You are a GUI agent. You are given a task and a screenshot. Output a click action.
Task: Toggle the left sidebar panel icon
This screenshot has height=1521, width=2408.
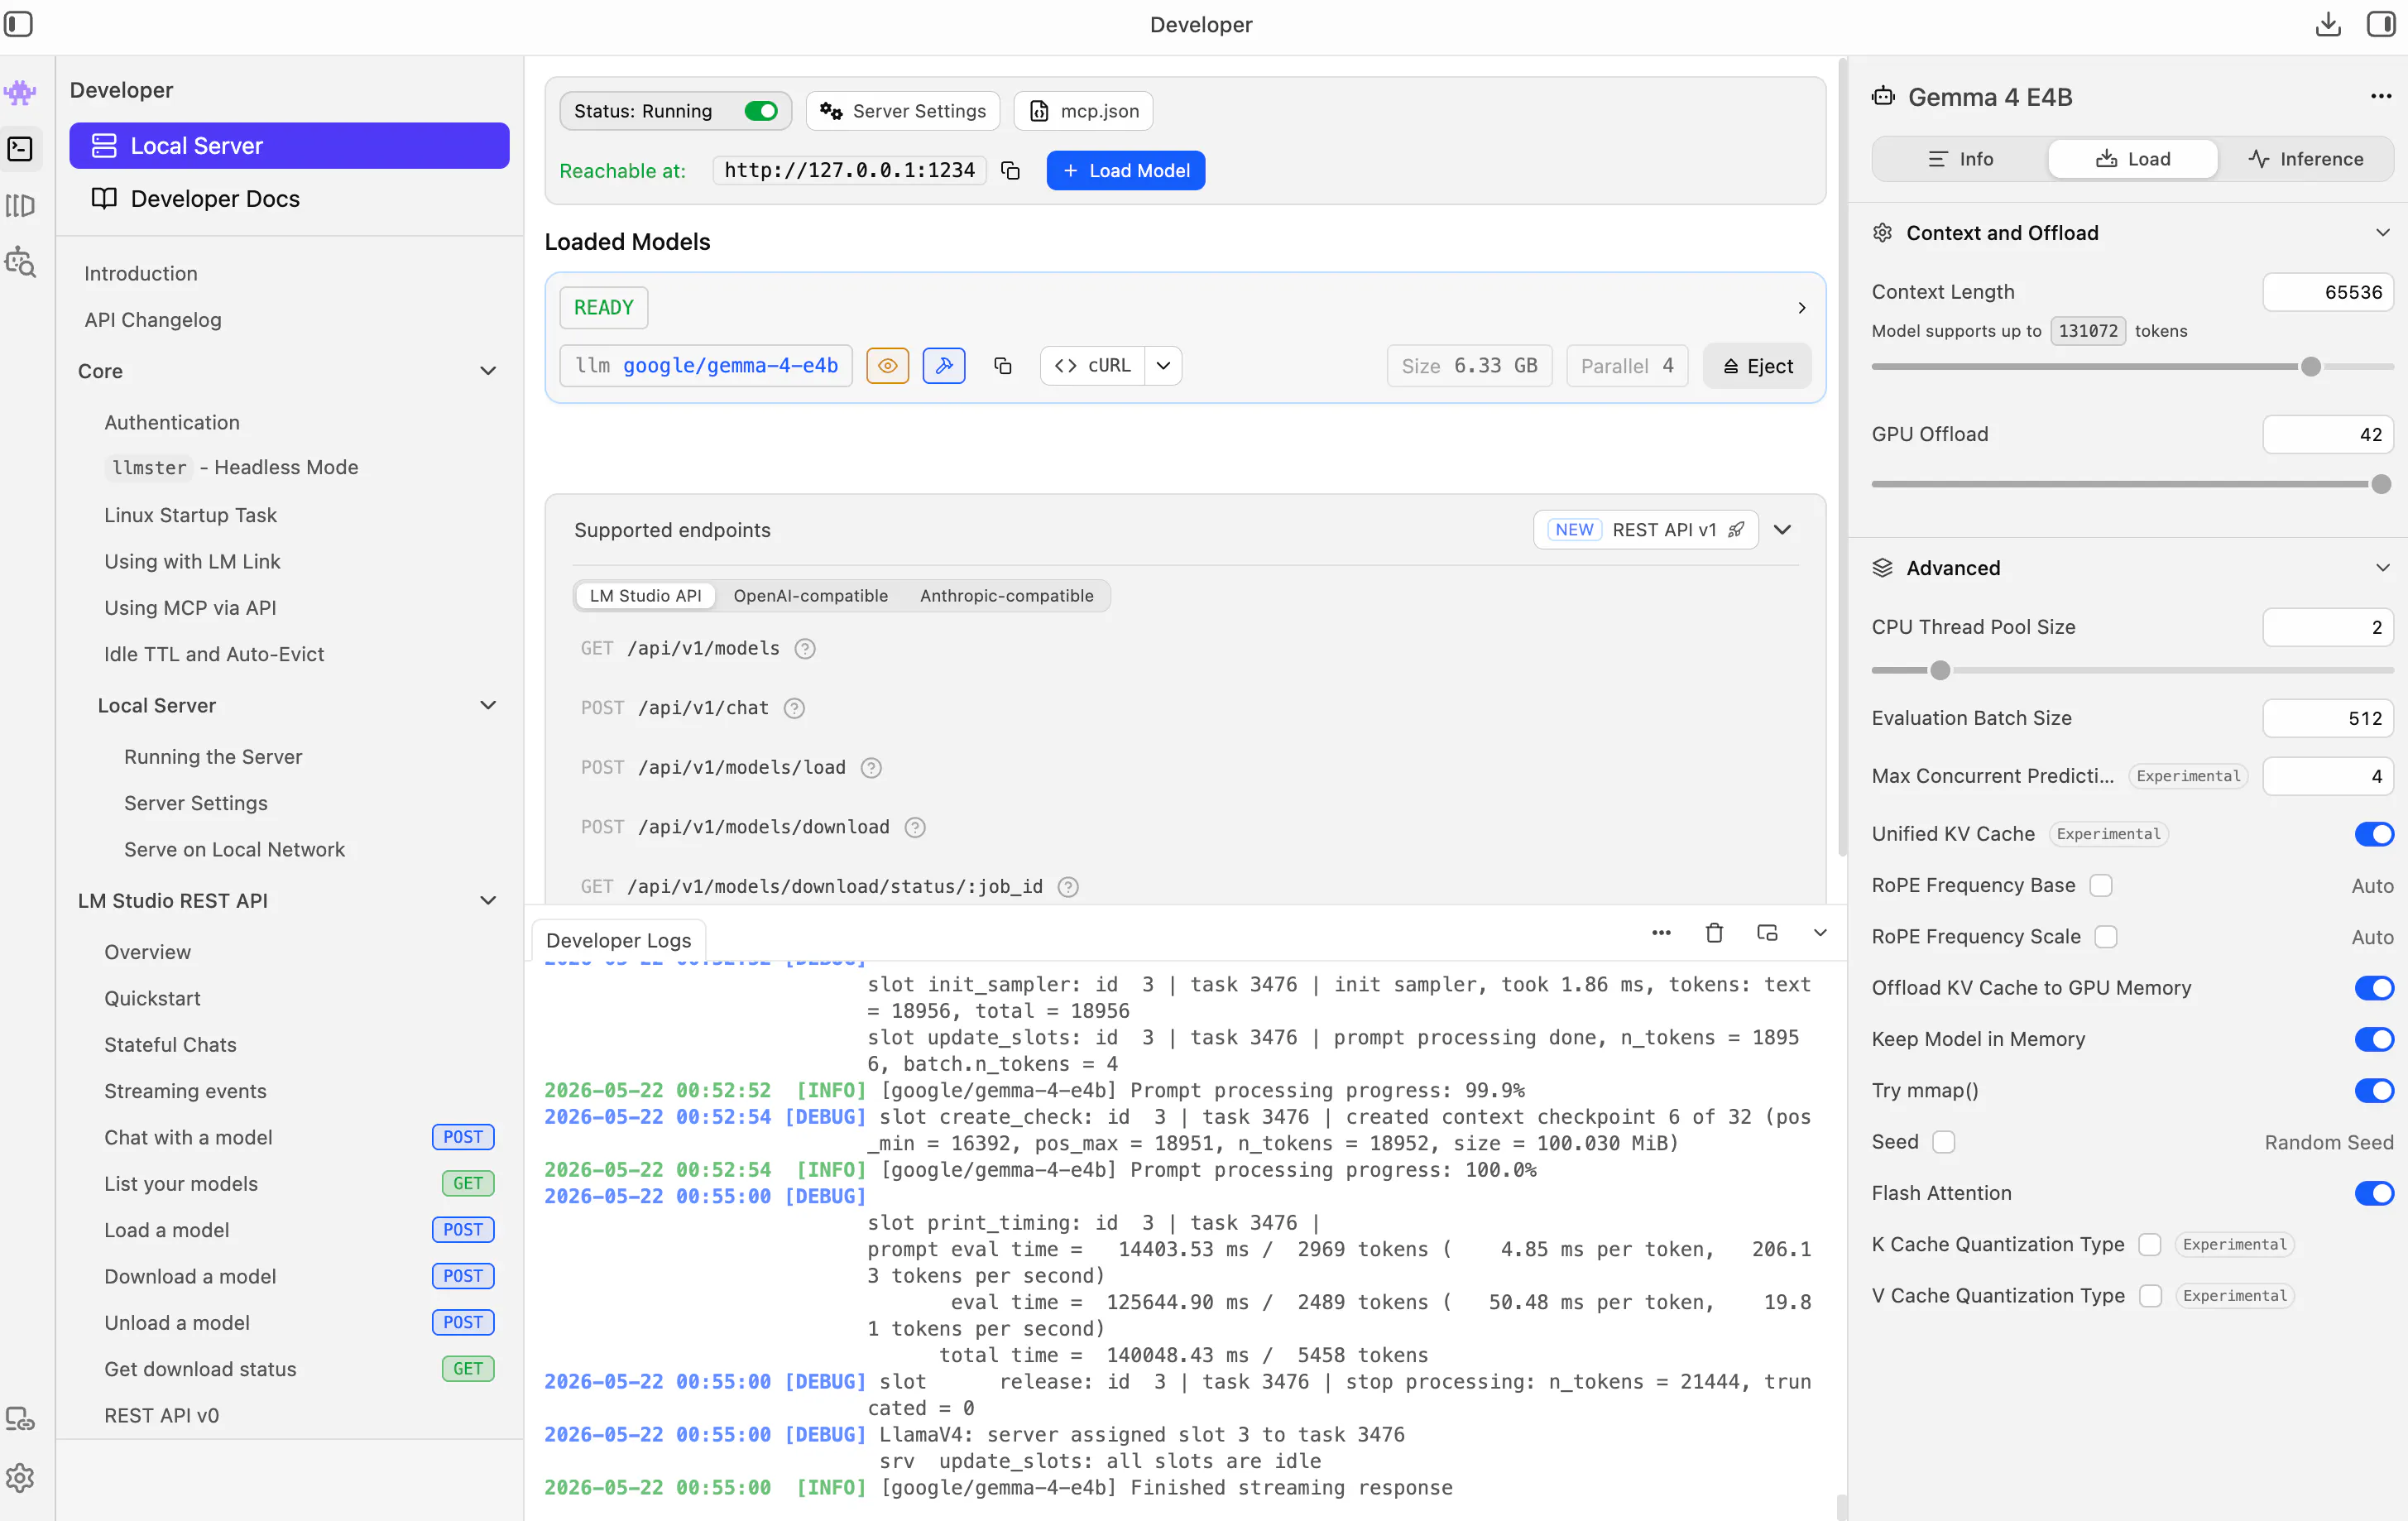coord(19,24)
